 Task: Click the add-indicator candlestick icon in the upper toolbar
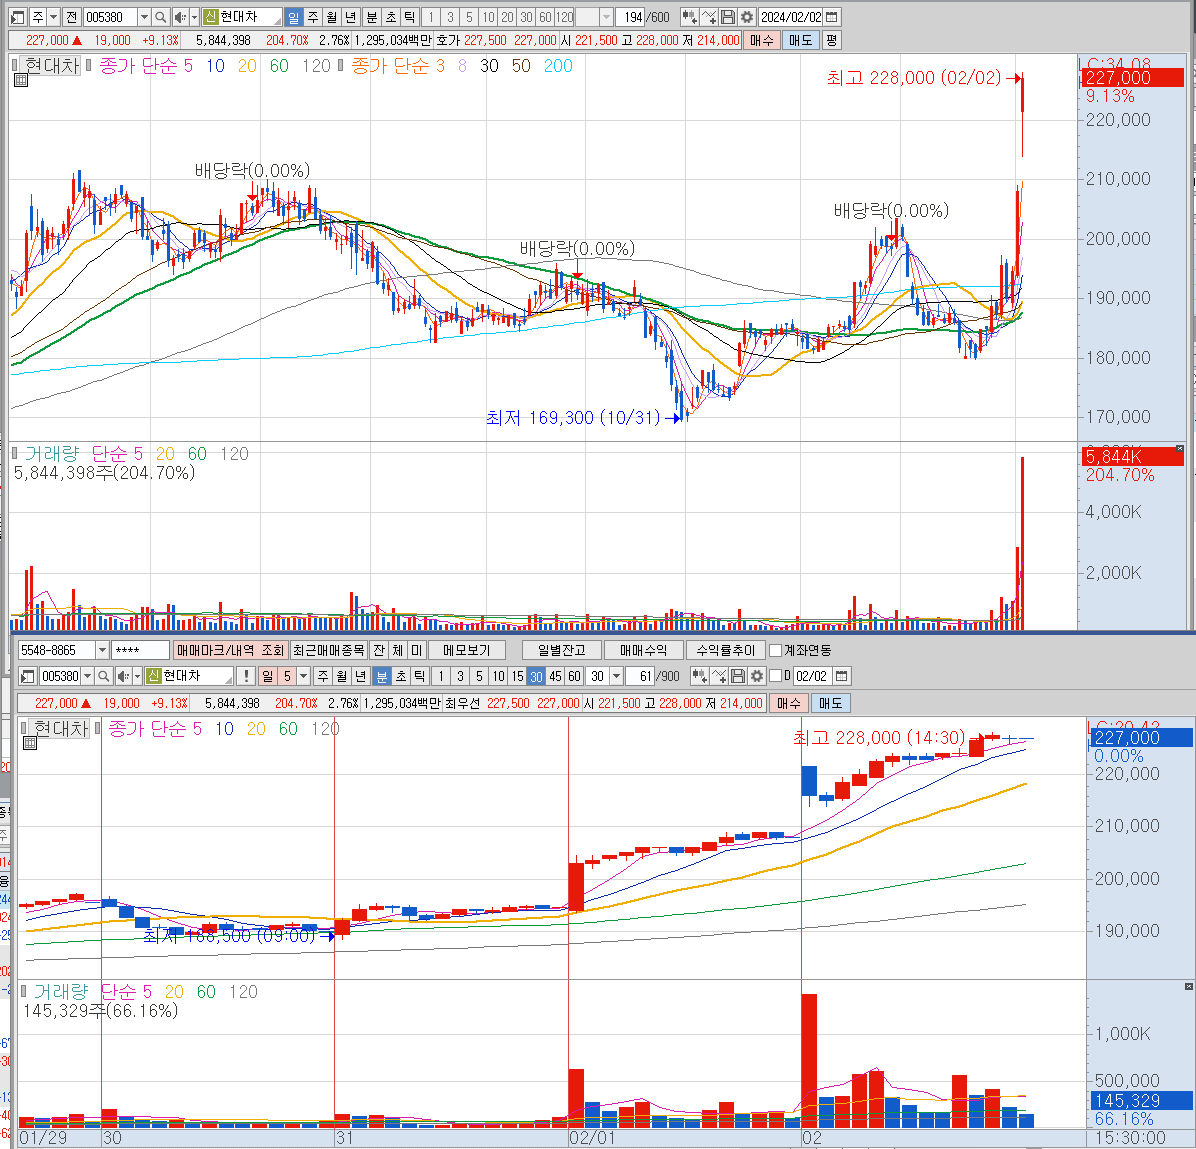(690, 17)
